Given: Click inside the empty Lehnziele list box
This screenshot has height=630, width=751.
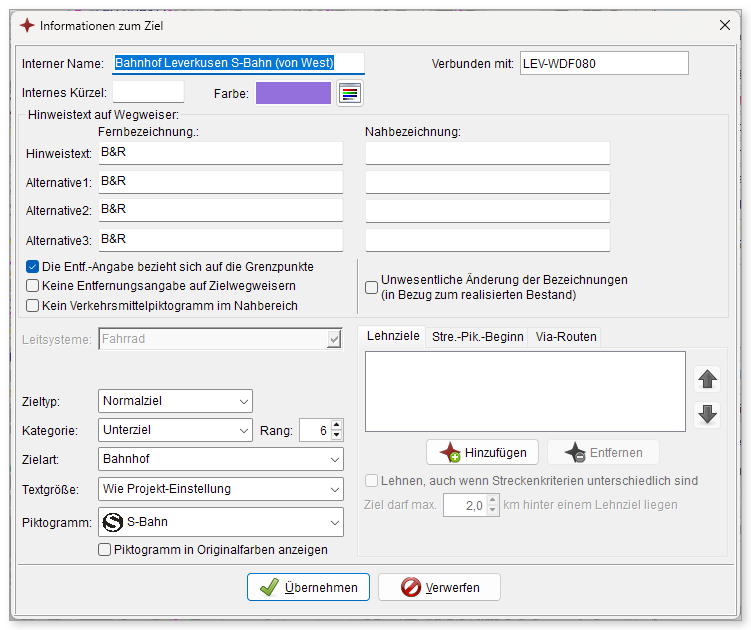Looking at the screenshot, I should 525,391.
